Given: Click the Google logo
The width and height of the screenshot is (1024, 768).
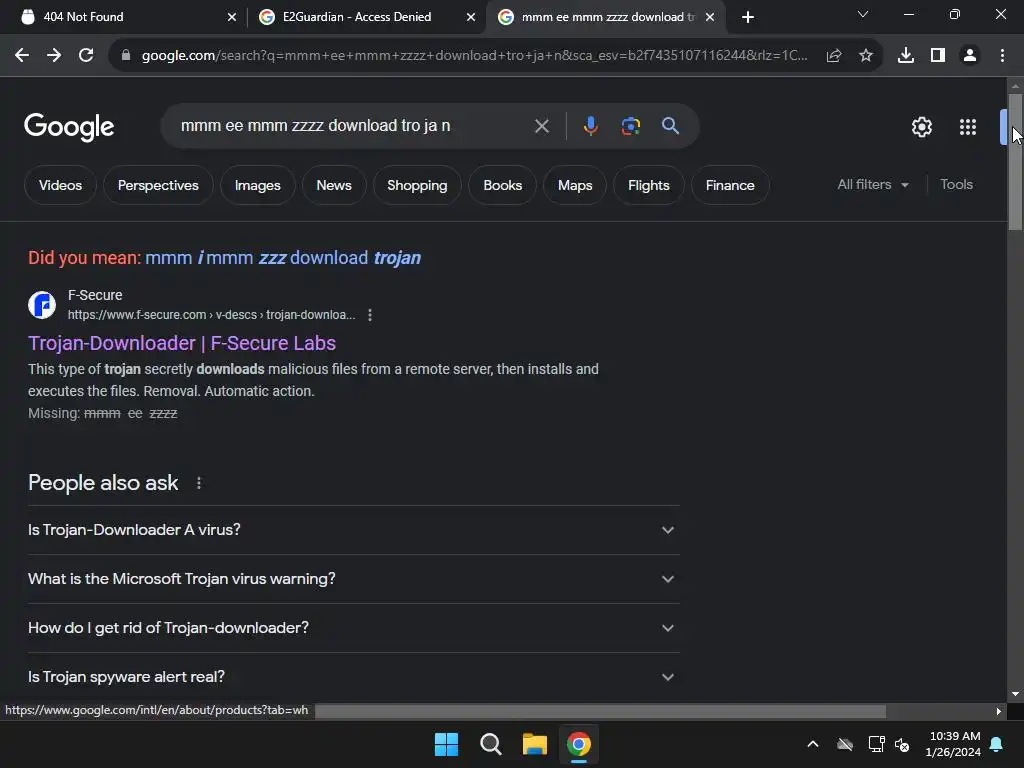Looking at the screenshot, I should click(69, 127).
